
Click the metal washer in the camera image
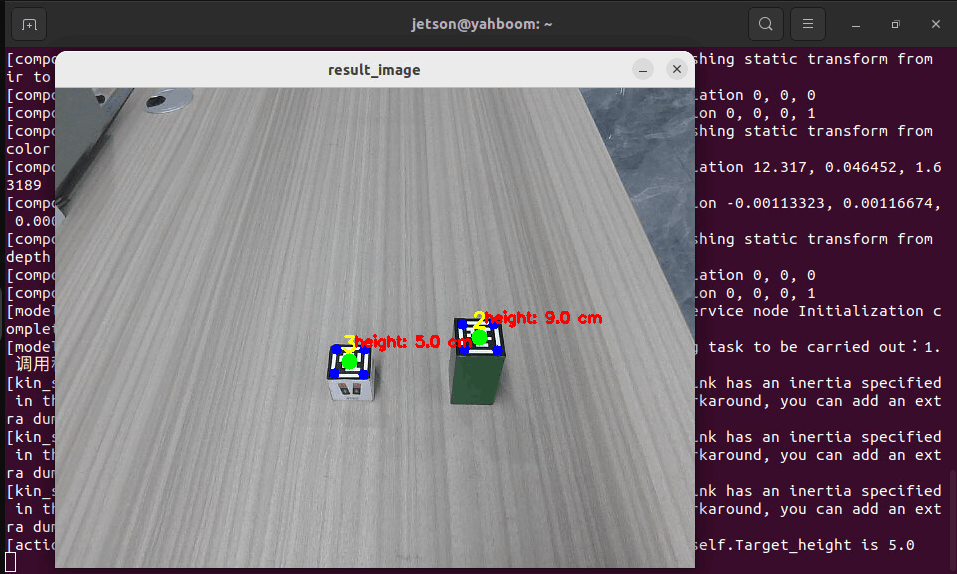tap(169, 101)
